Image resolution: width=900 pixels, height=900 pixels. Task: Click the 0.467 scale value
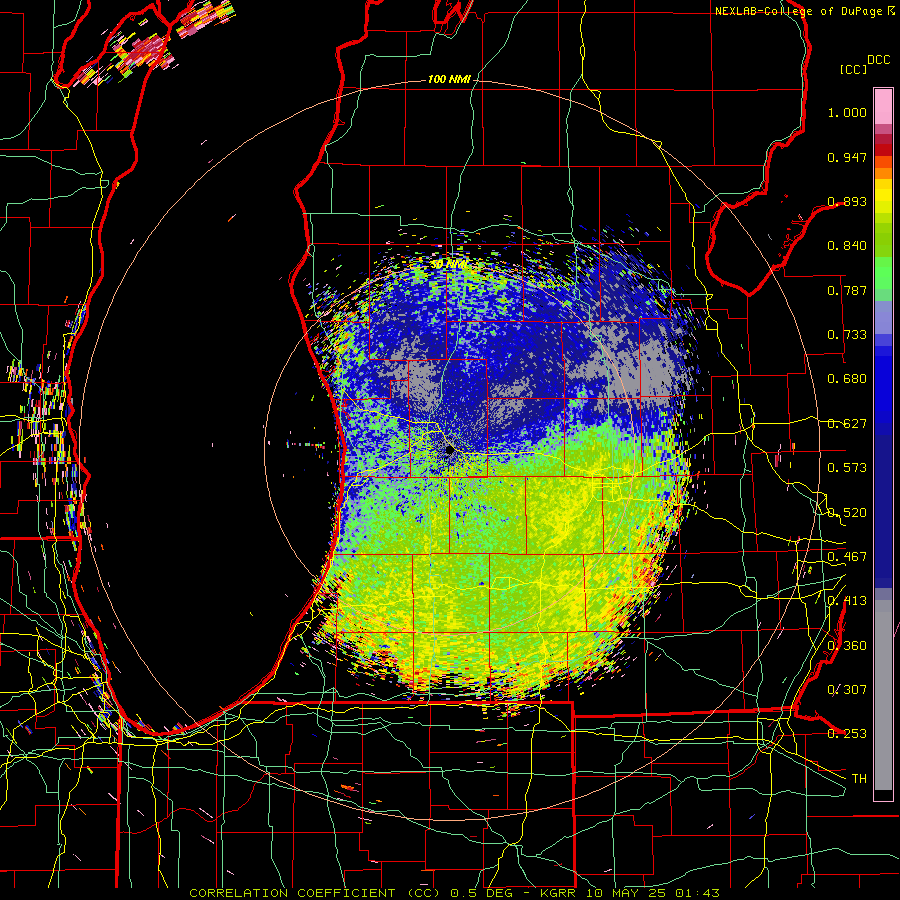tap(847, 557)
